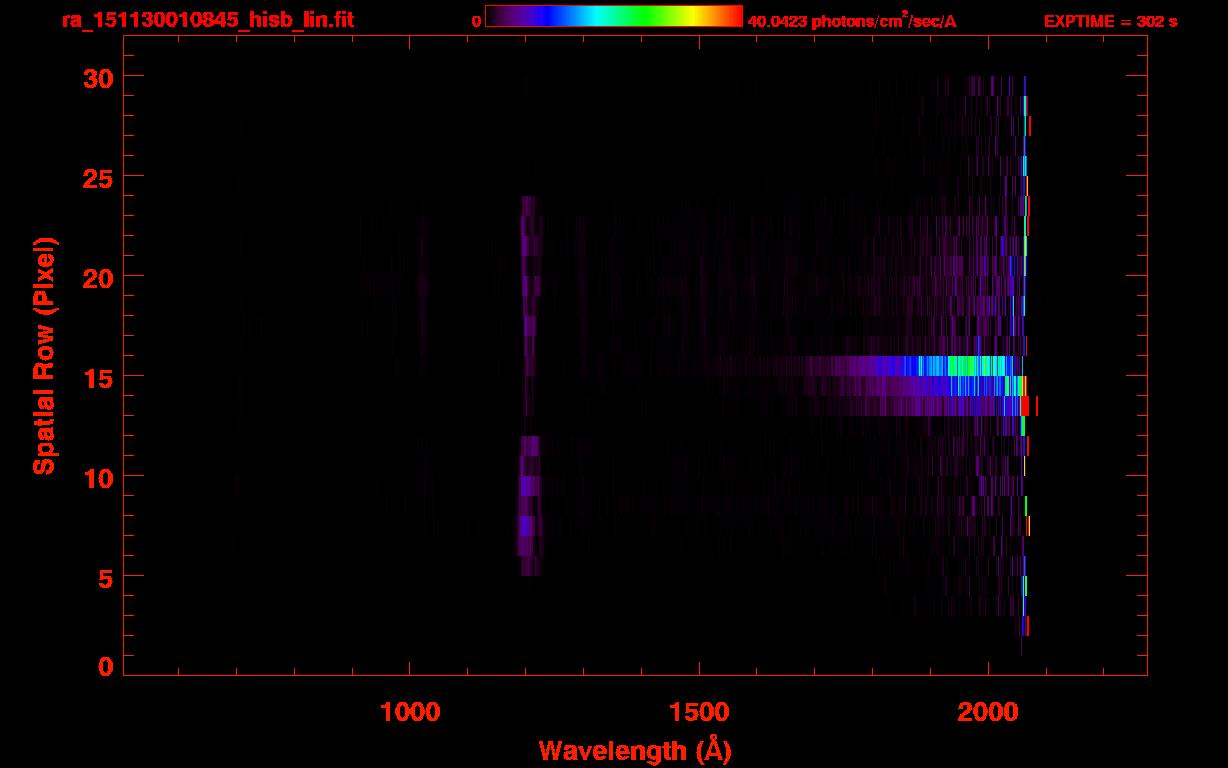Click the filename ra_151130010845_hisb_lin.fit

[x=208, y=20]
